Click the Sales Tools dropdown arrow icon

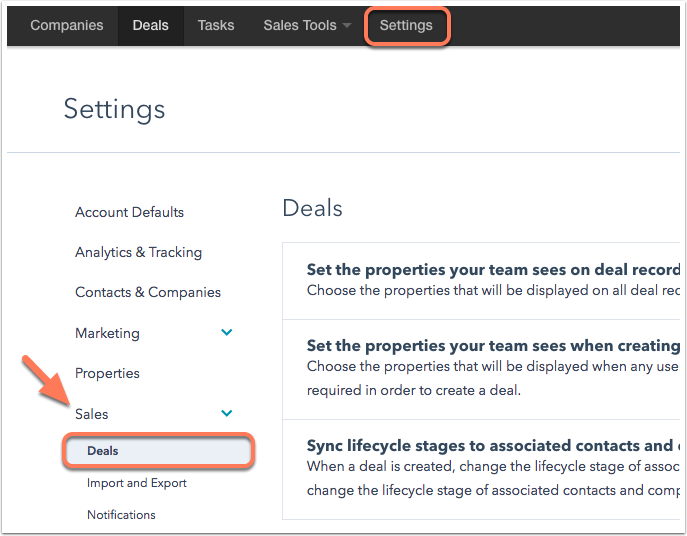[x=347, y=25]
